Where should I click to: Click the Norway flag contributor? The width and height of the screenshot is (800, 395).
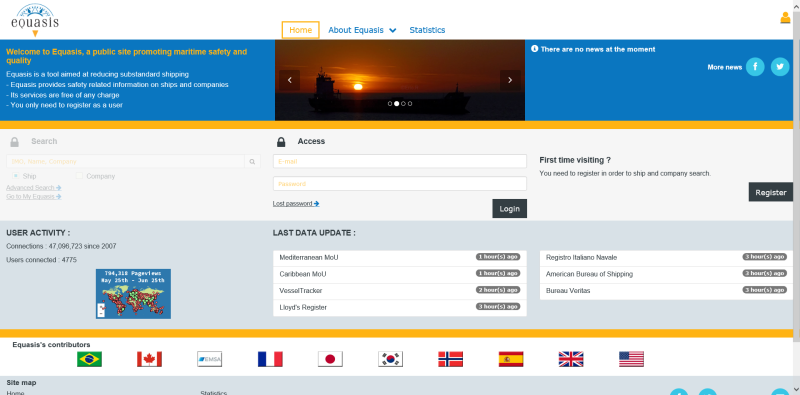(451, 359)
